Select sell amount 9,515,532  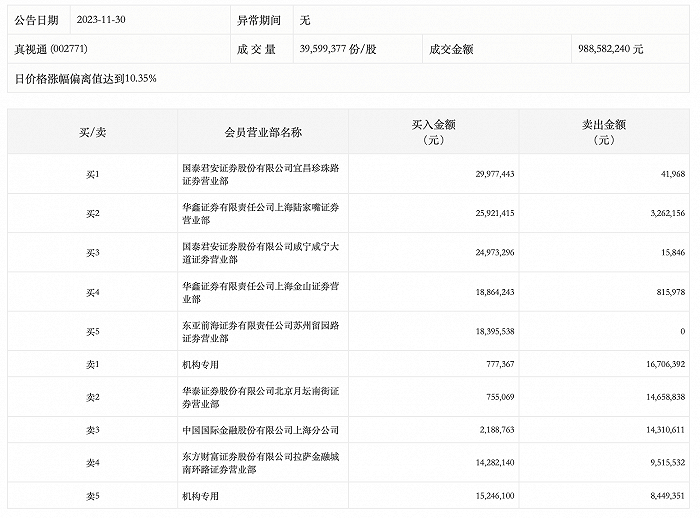tap(667, 462)
